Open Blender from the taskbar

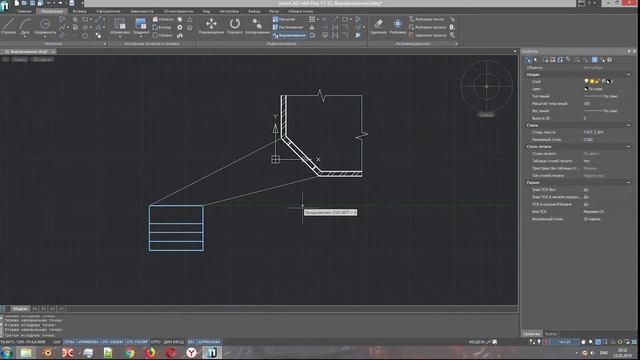point(47,353)
